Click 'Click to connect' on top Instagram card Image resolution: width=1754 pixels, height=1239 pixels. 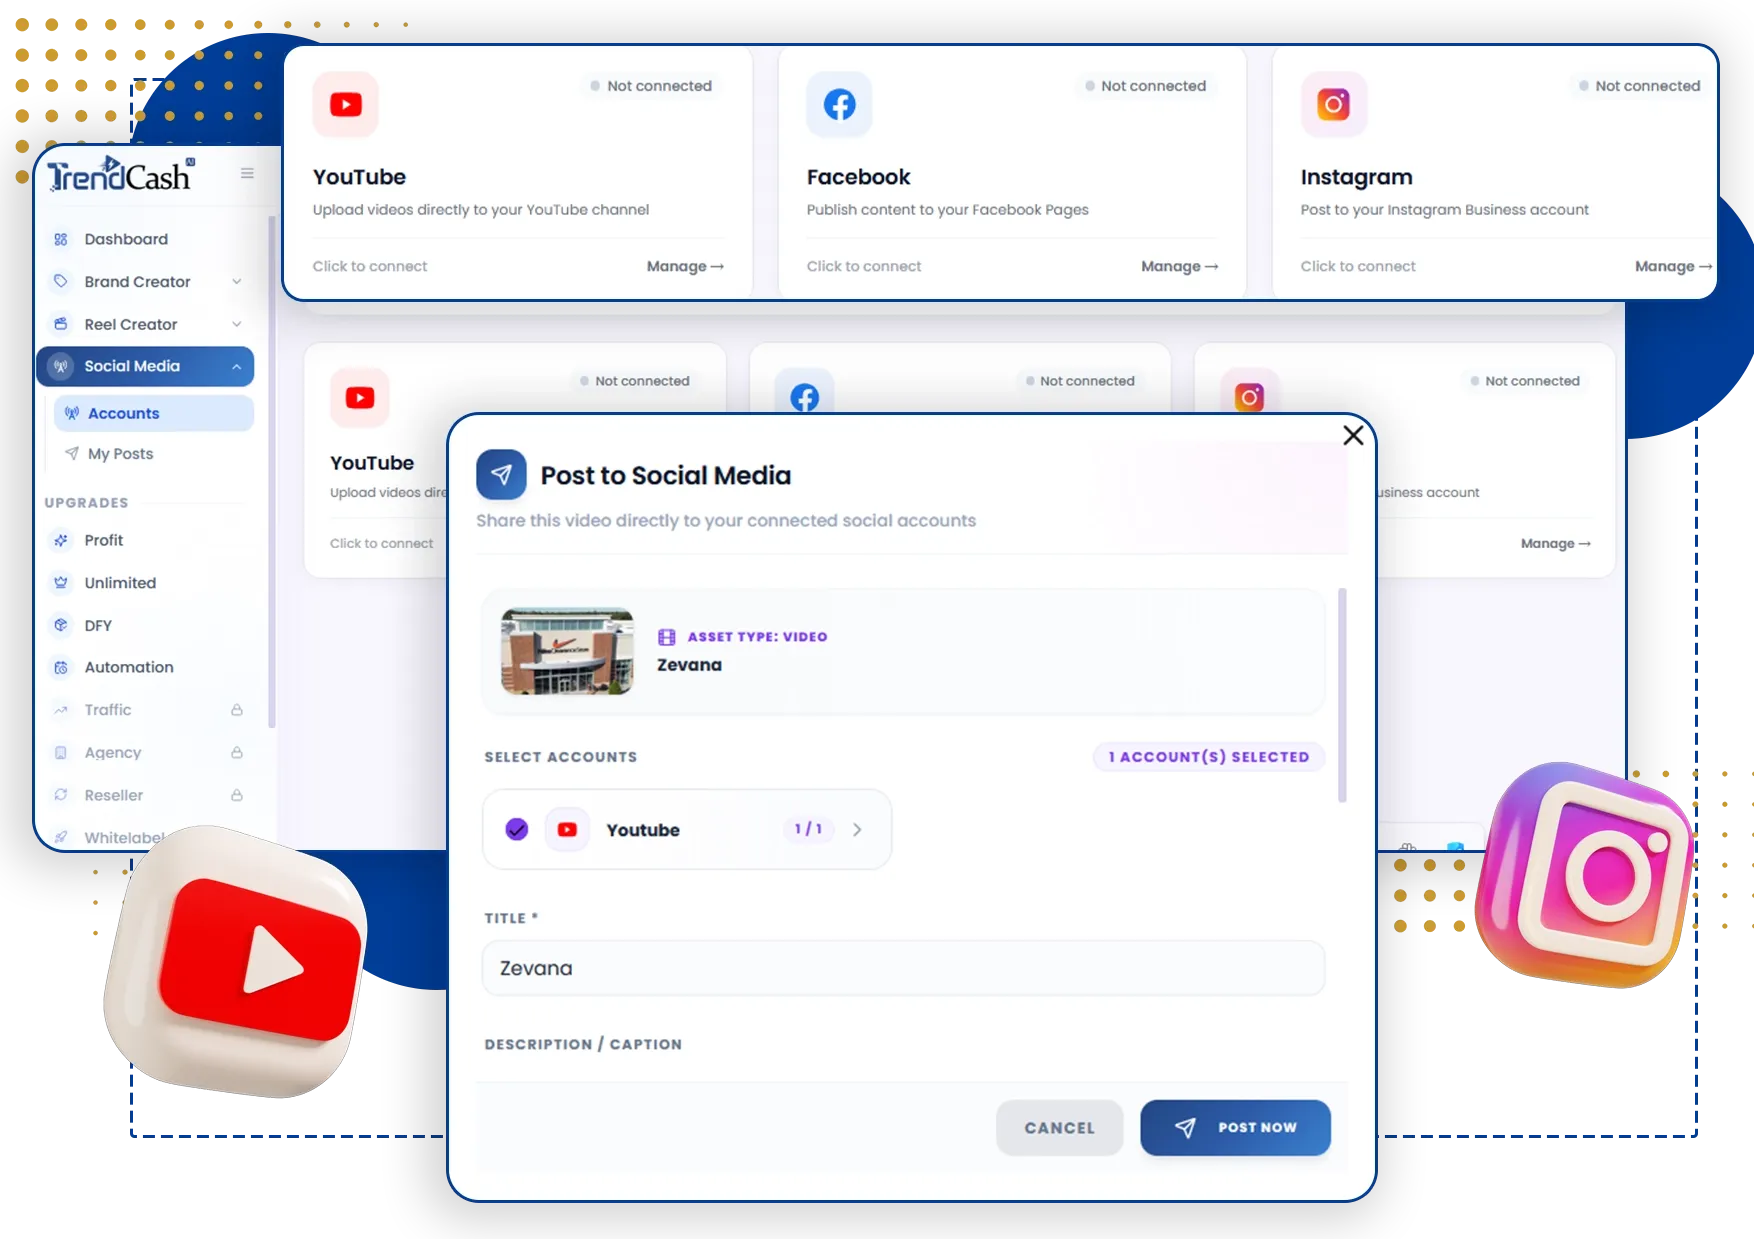point(1358,266)
